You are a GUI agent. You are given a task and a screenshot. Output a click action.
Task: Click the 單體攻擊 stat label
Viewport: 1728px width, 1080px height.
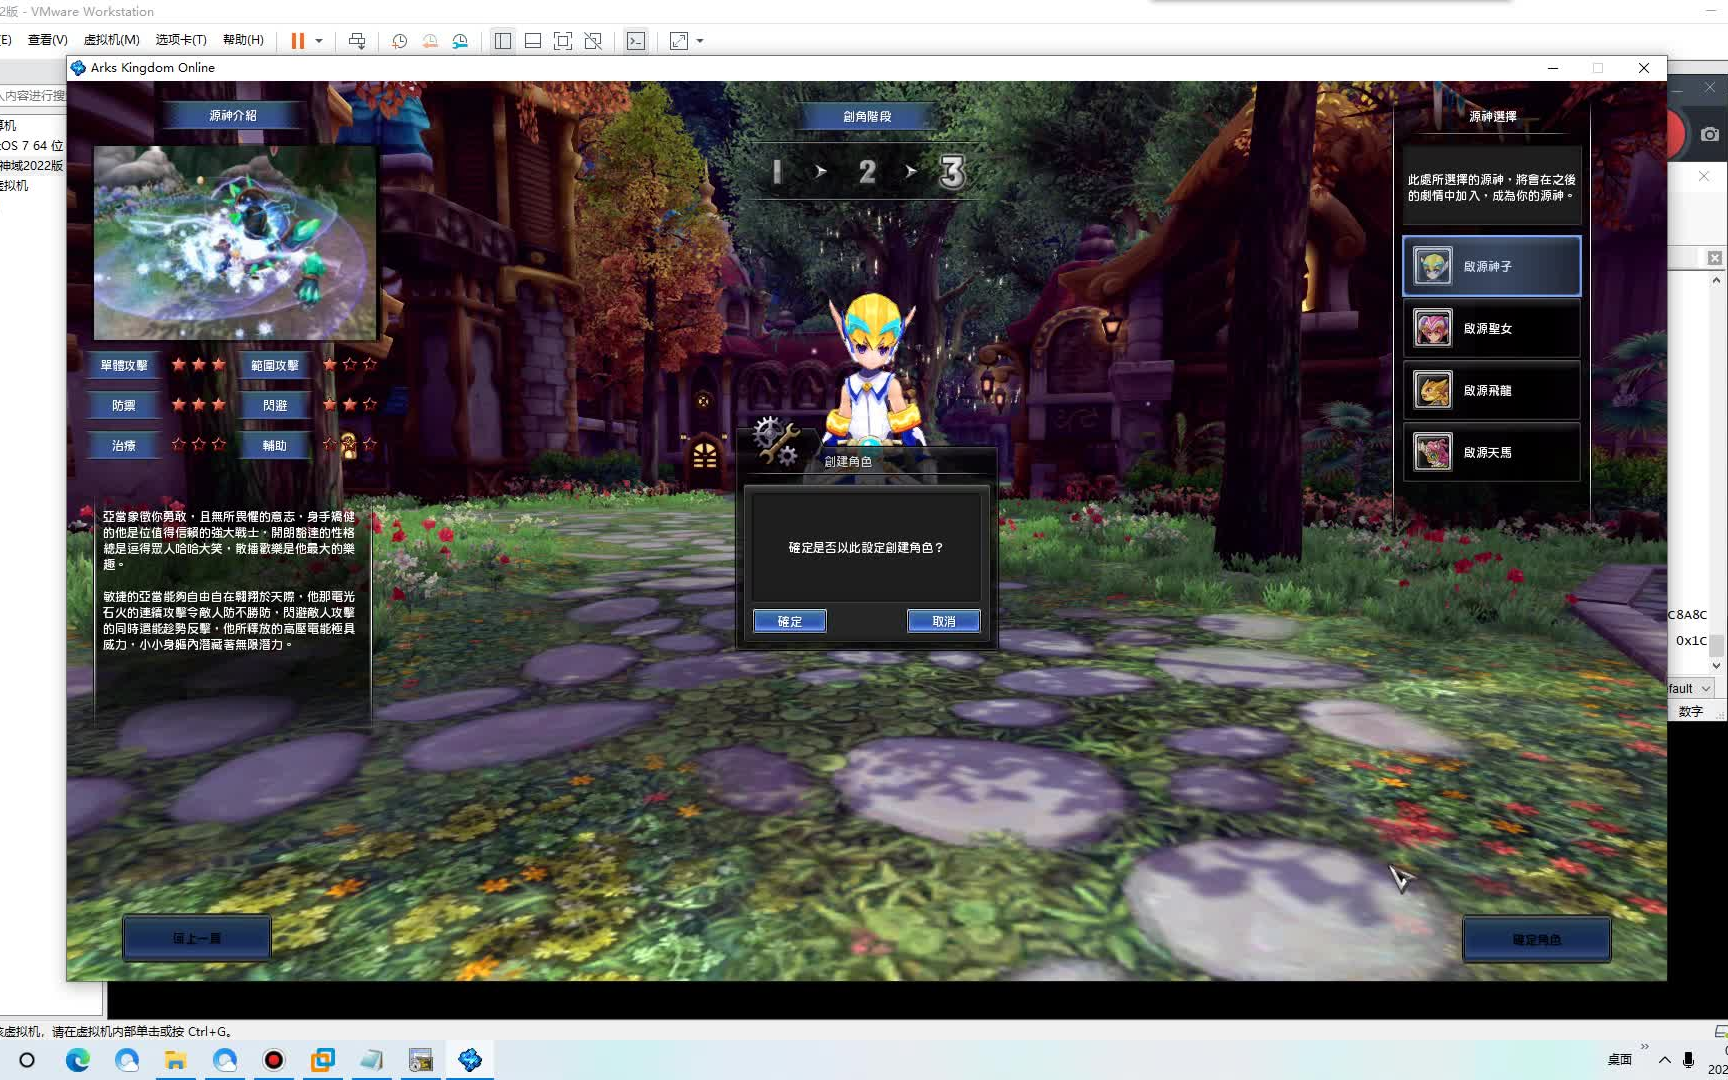pos(124,365)
